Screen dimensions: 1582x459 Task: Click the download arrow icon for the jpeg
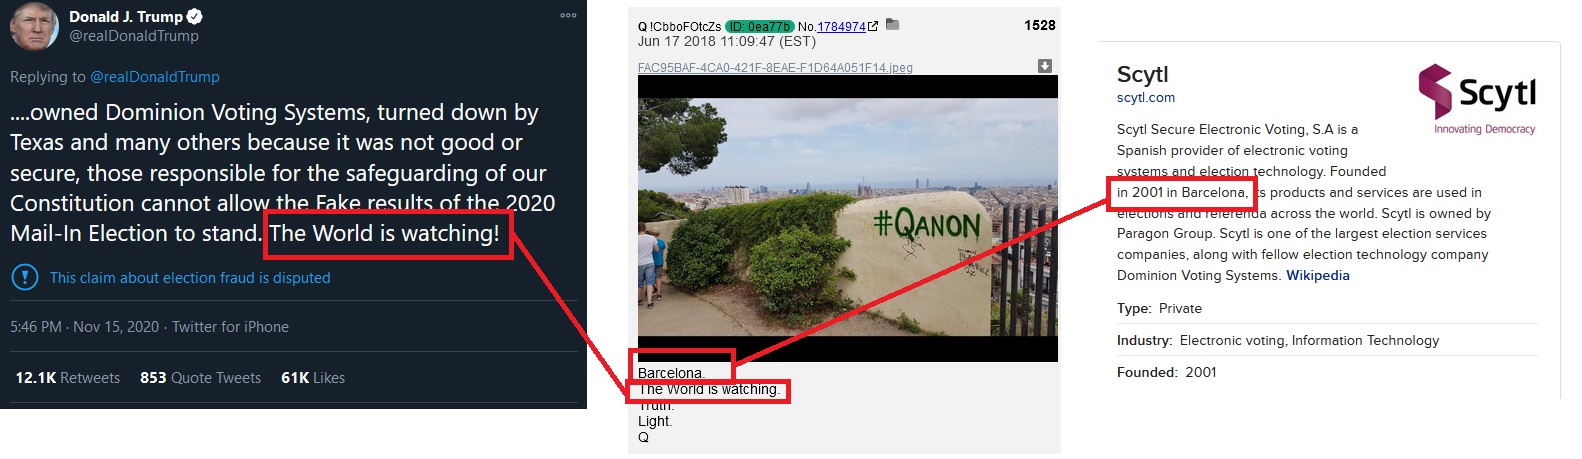(x=1044, y=66)
